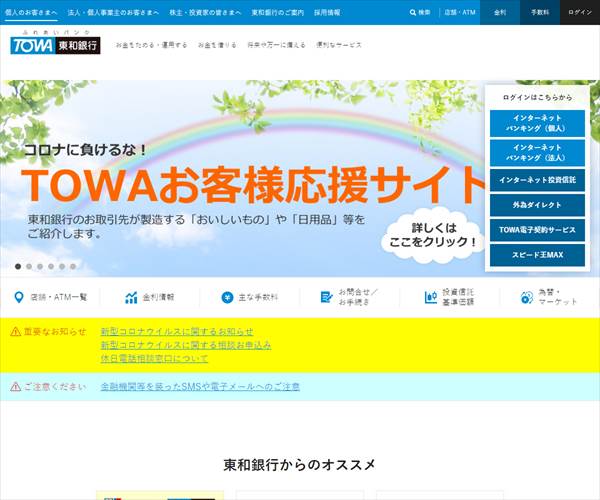Switch to 個人のお客さまへ tab
The image size is (600, 500).
coord(31,12)
